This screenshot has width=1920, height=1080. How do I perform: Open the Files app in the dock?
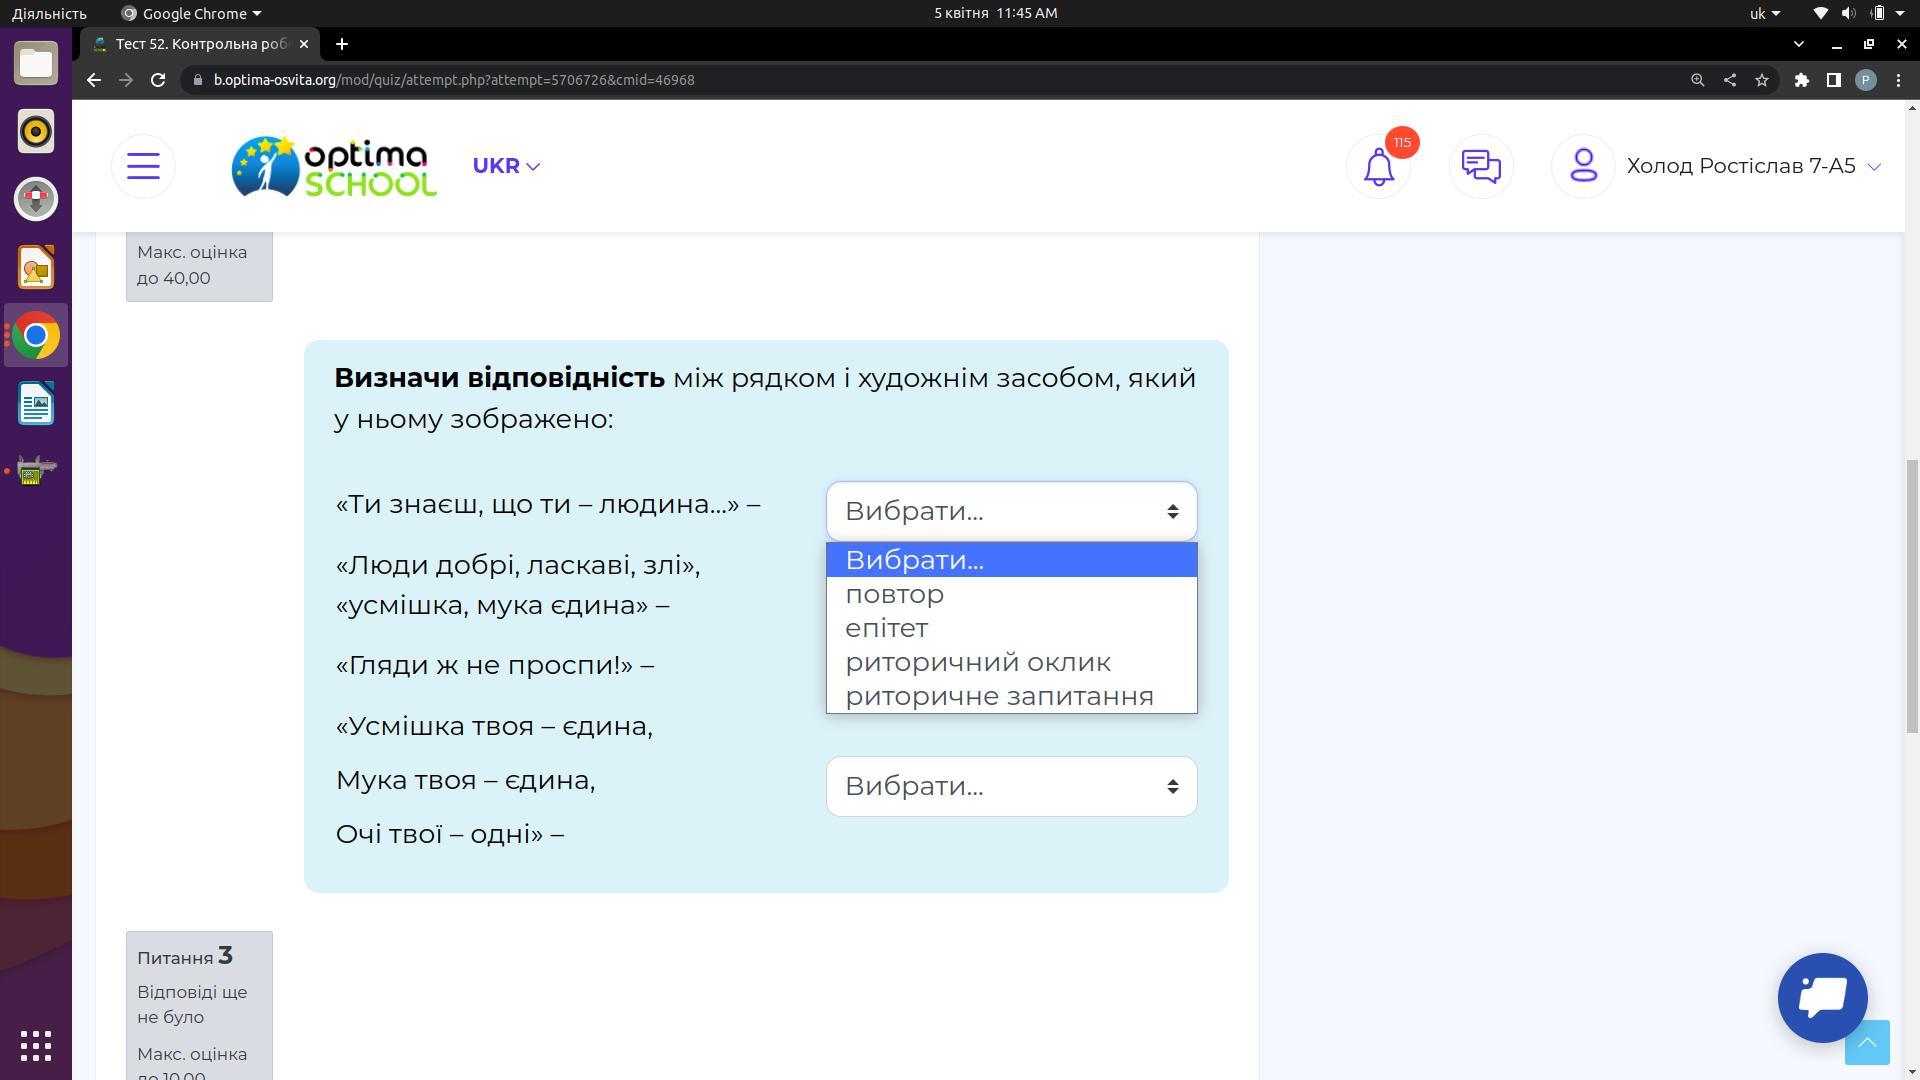pyautogui.click(x=36, y=63)
